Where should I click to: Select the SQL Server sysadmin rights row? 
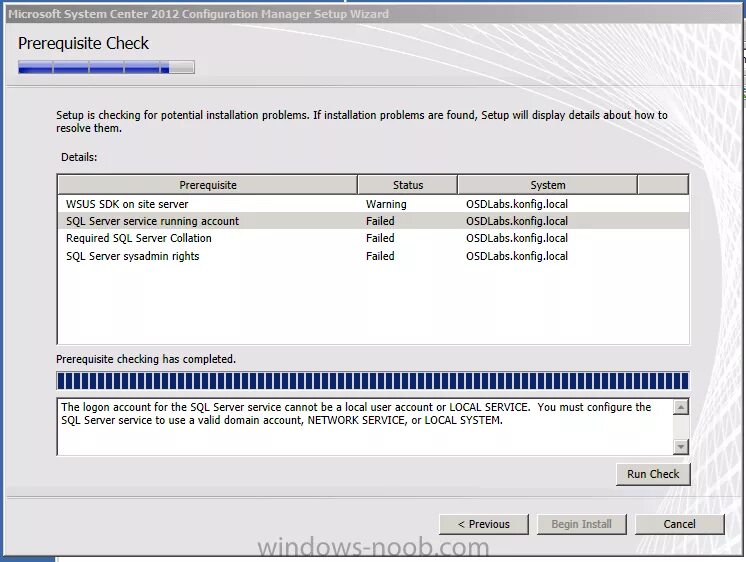click(x=373, y=256)
